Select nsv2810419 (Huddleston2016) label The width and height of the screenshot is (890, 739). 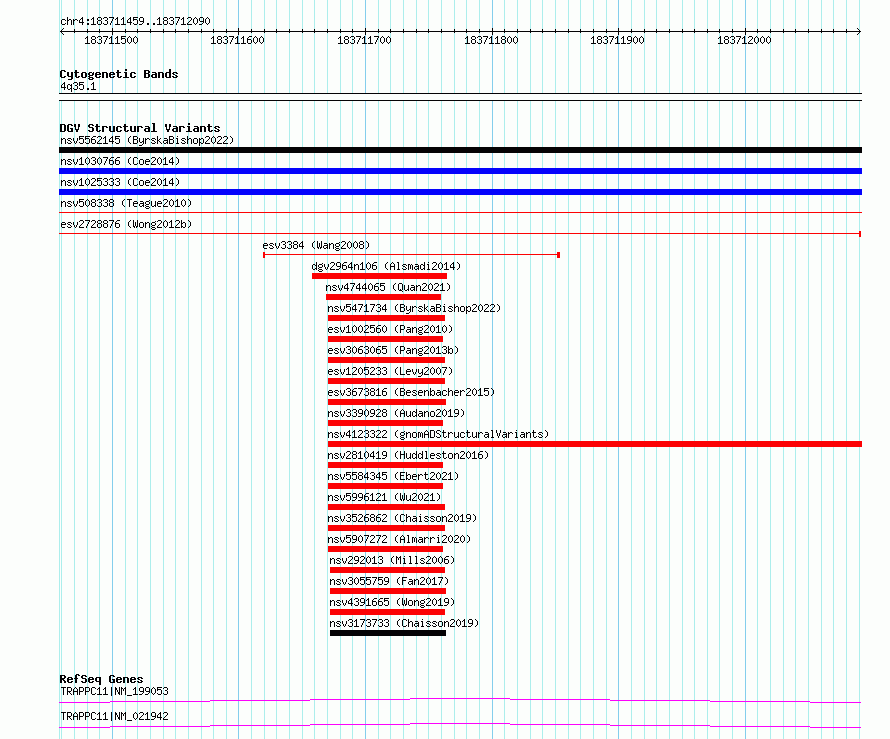pyautogui.click(x=408, y=455)
